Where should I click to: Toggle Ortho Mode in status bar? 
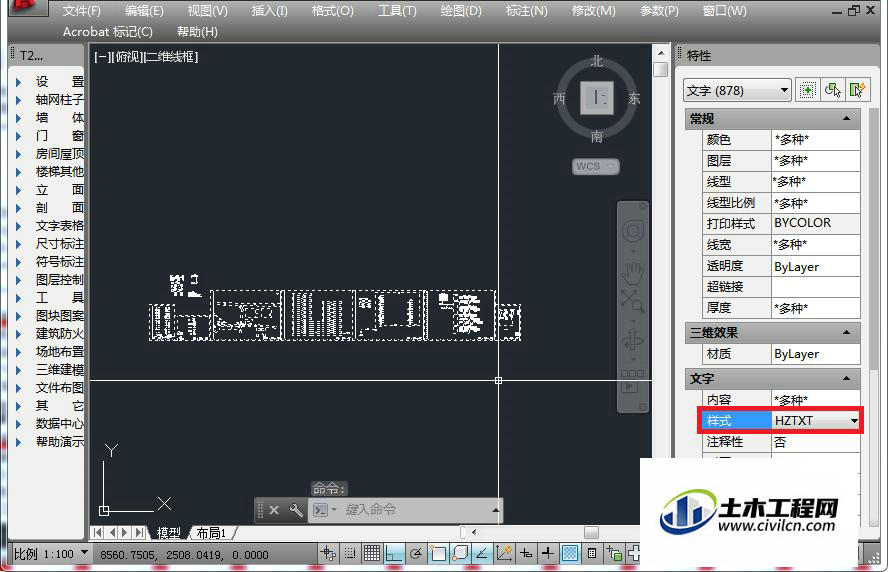[x=394, y=553]
